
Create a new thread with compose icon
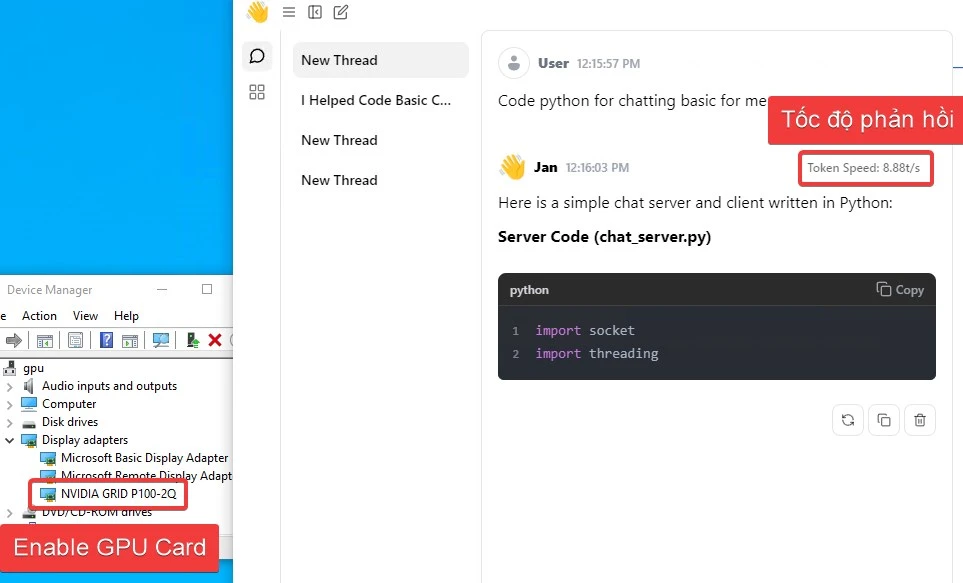341,12
